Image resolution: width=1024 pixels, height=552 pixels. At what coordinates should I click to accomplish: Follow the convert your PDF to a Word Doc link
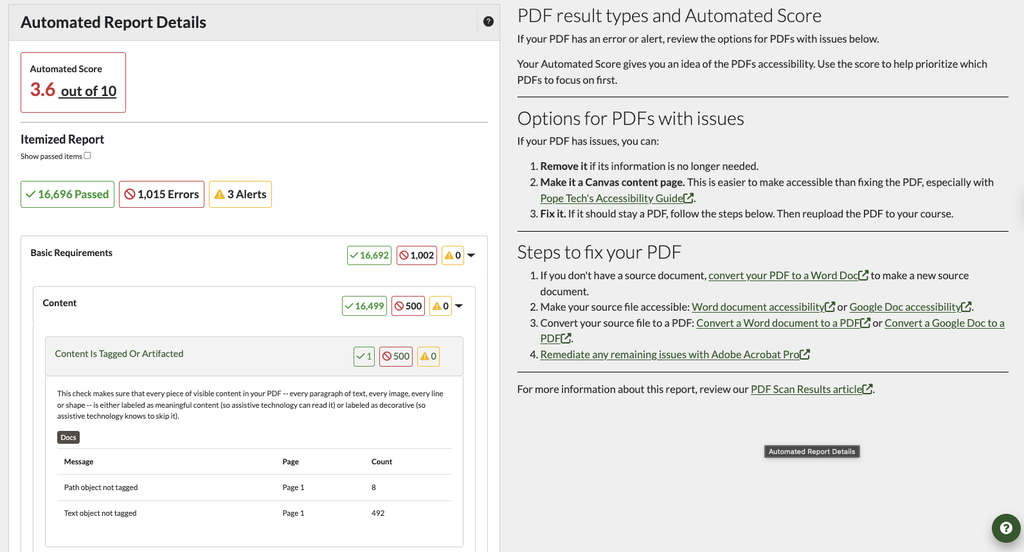coord(788,275)
